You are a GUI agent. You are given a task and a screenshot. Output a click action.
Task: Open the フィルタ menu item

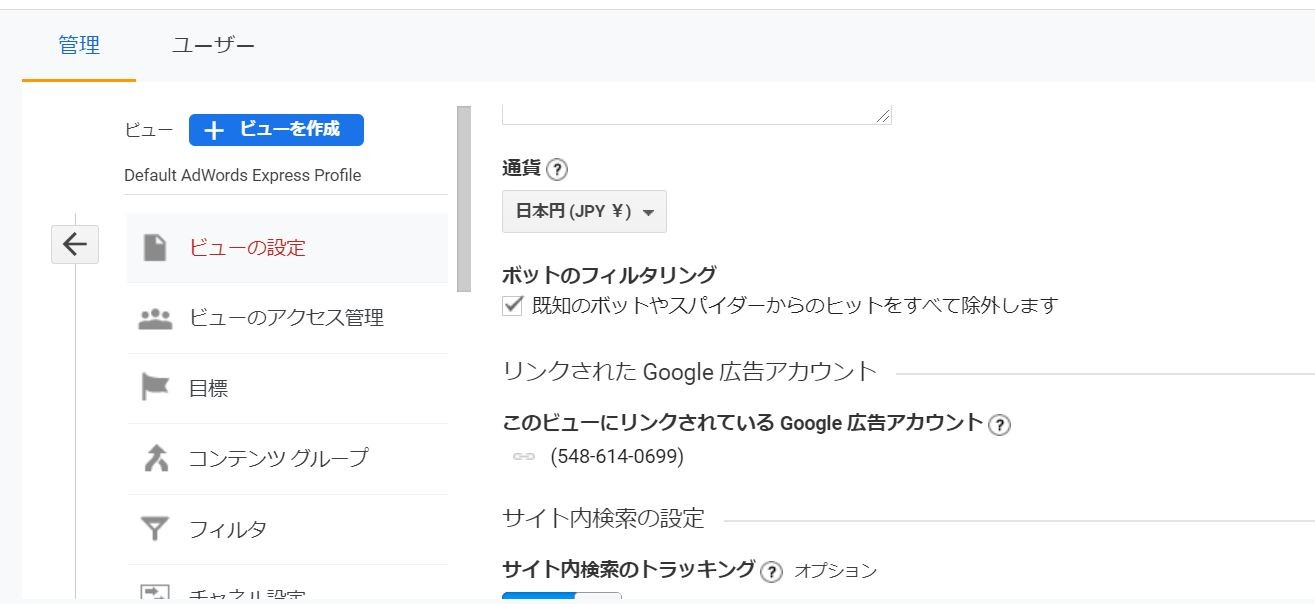point(287,529)
